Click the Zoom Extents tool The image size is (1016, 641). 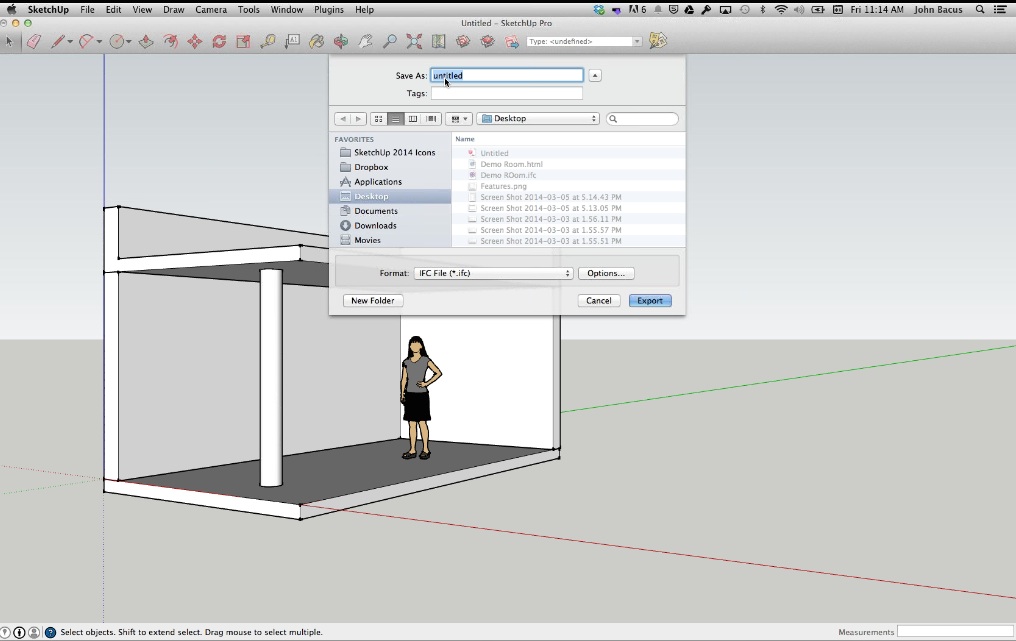(414, 41)
